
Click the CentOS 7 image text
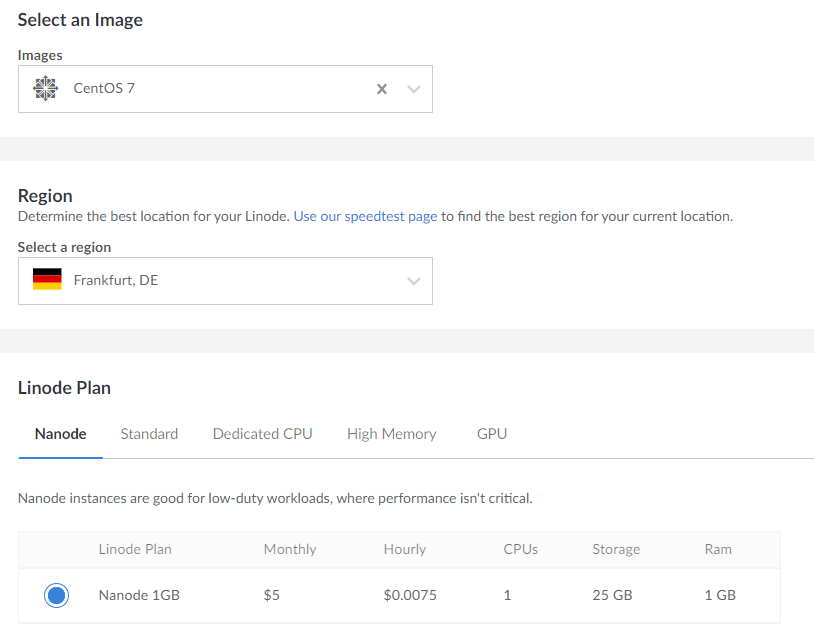(104, 88)
